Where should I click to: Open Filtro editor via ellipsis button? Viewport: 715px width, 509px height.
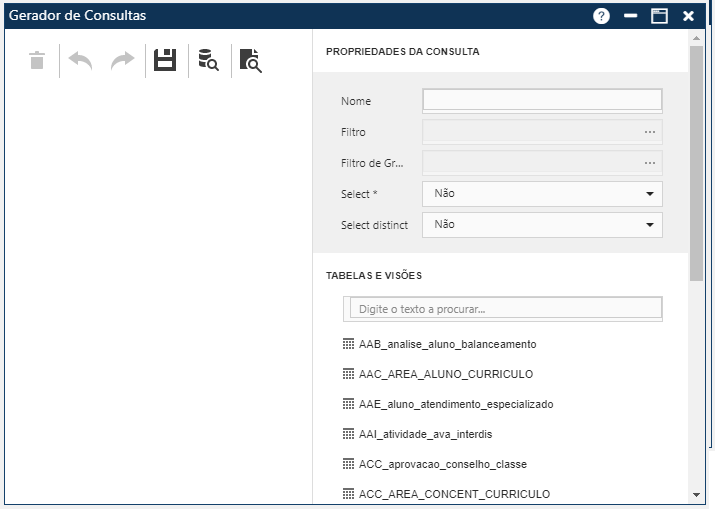coord(650,132)
